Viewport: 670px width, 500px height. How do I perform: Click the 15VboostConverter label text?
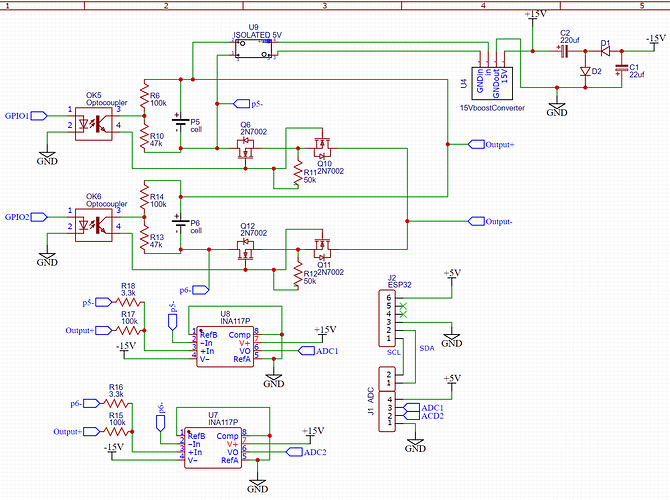click(x=492, y=108)
